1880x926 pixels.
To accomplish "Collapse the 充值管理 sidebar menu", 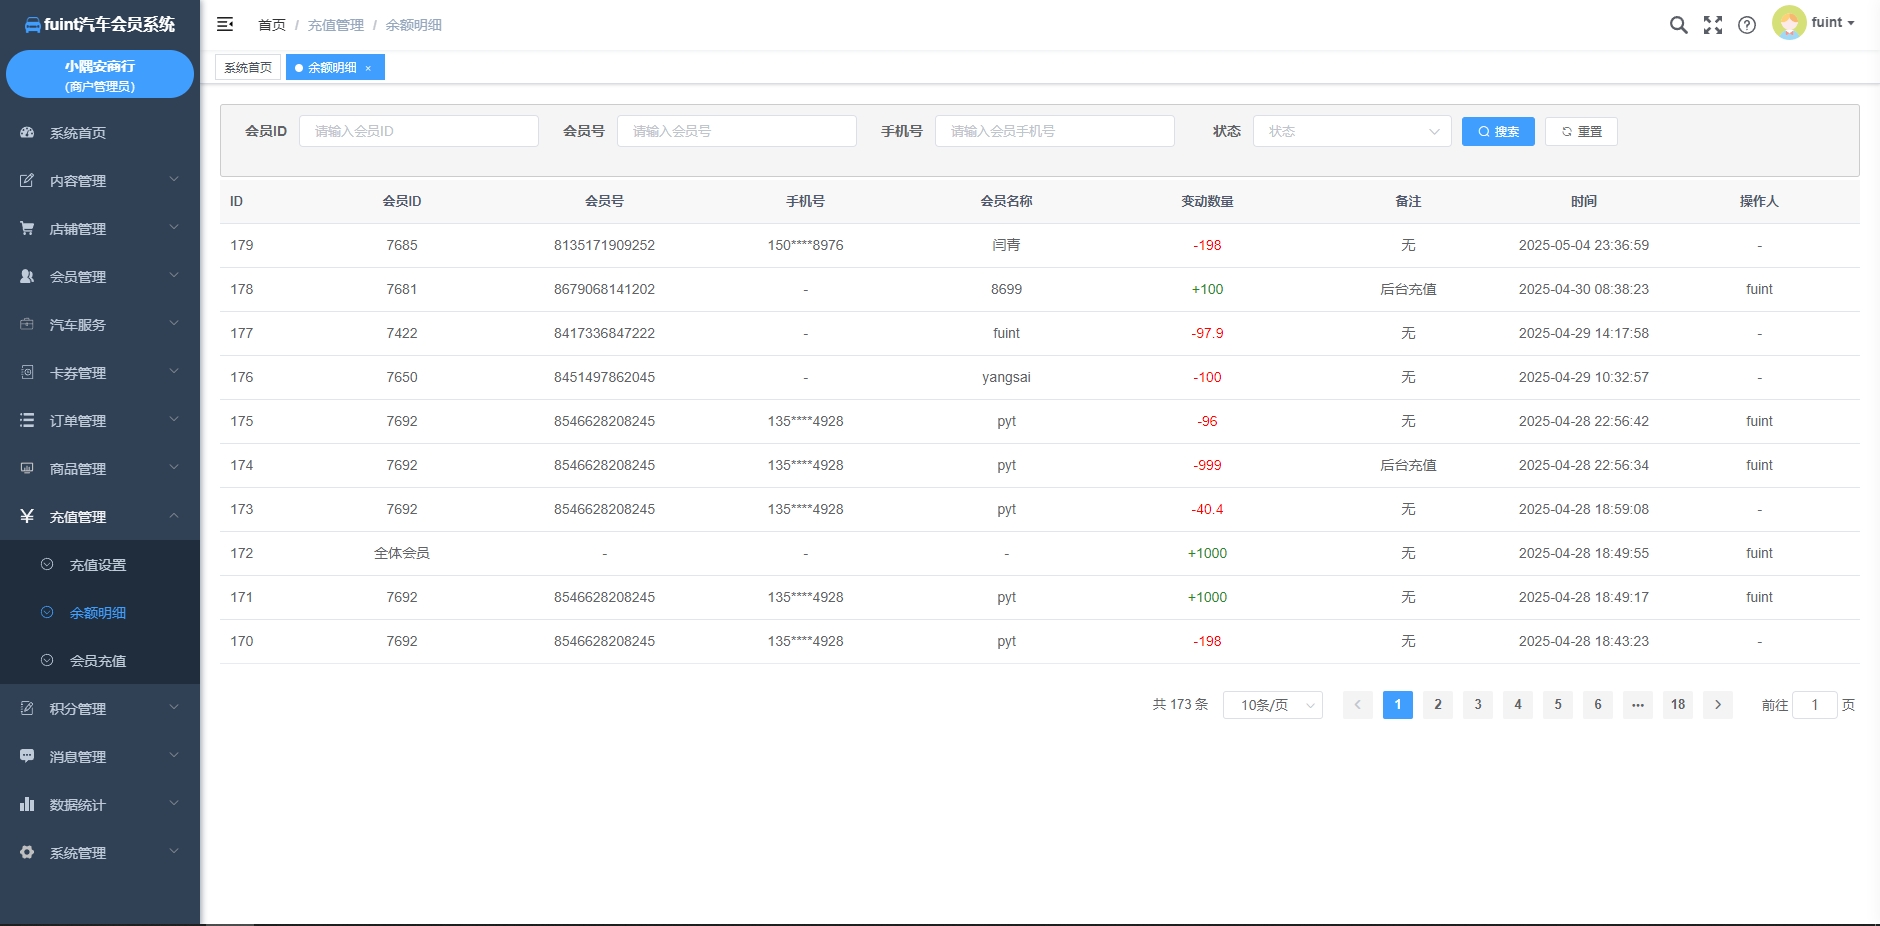I will [x=100, y=517].
